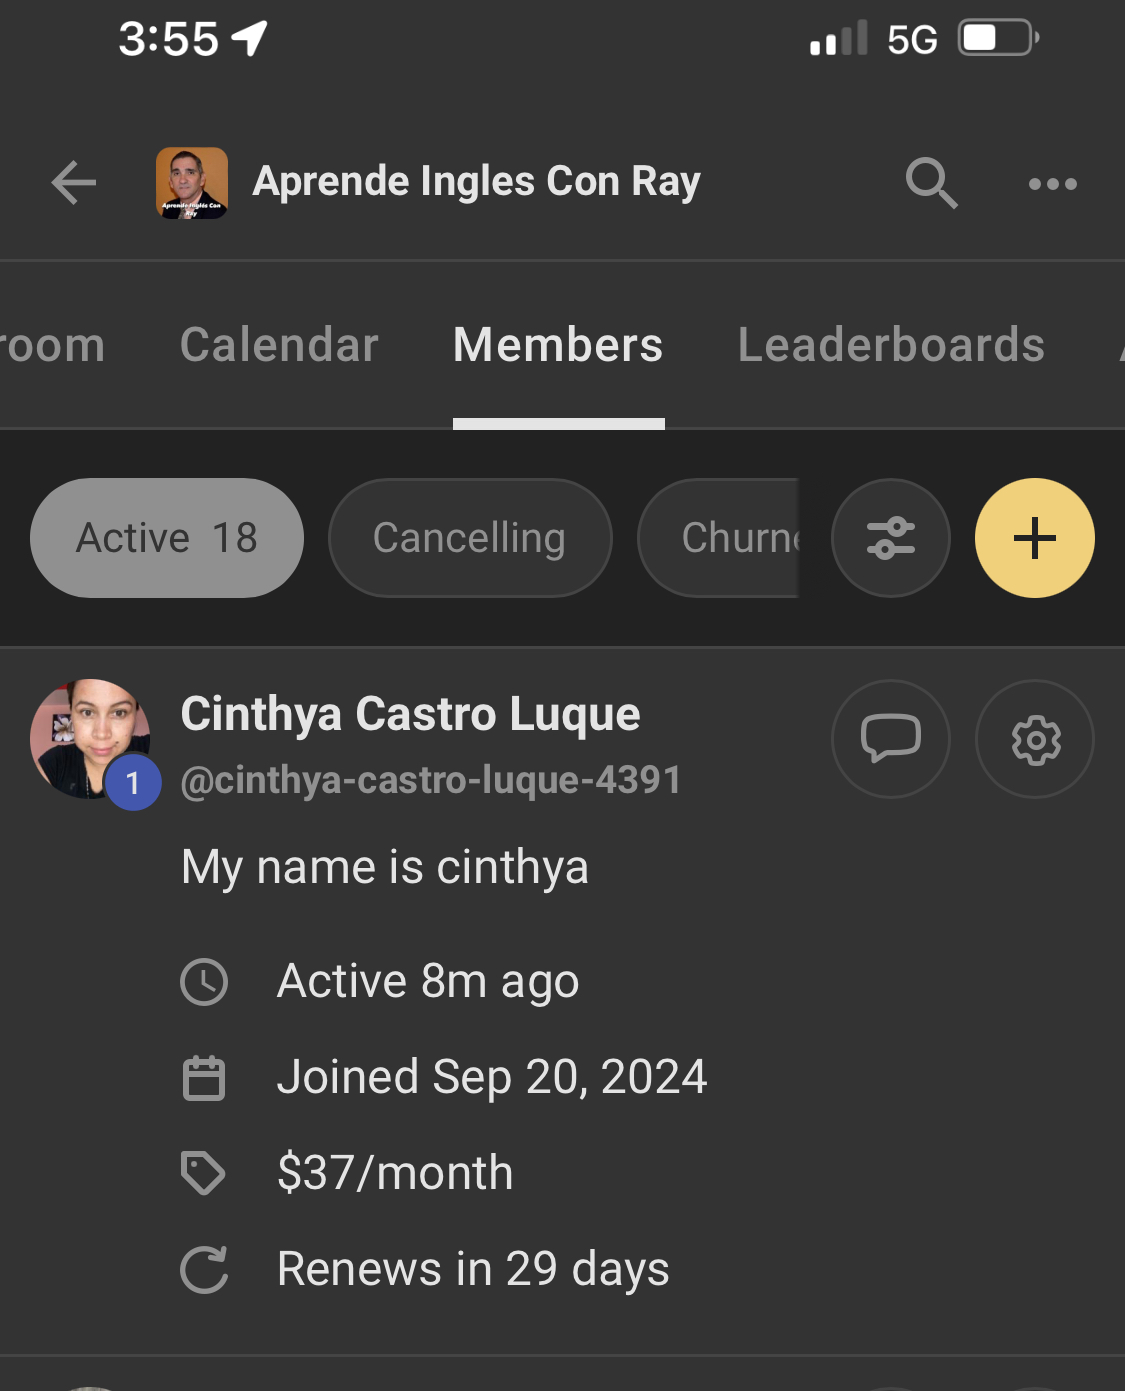Tap the Aprende Ingles Con Ray title
1125x1391 pixels.
[476, 182]
